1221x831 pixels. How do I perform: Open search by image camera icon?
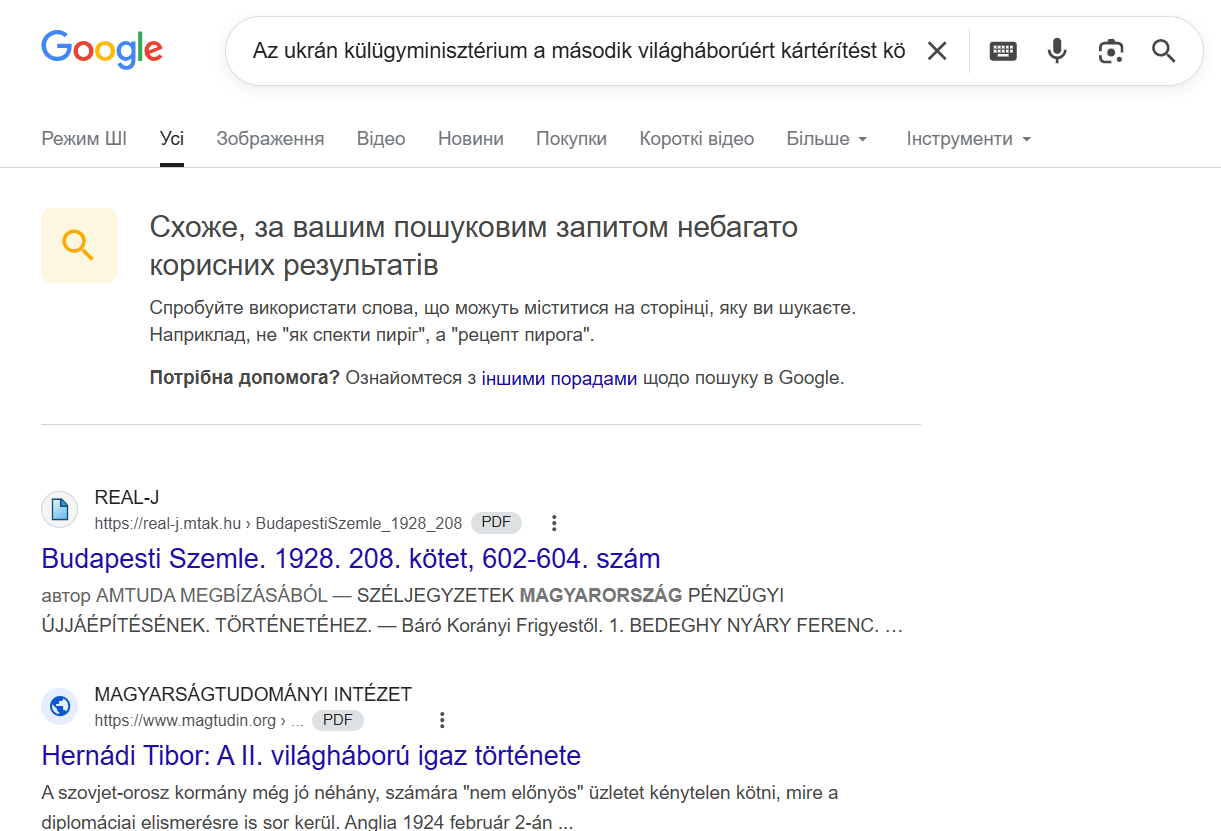[1110, 51]
